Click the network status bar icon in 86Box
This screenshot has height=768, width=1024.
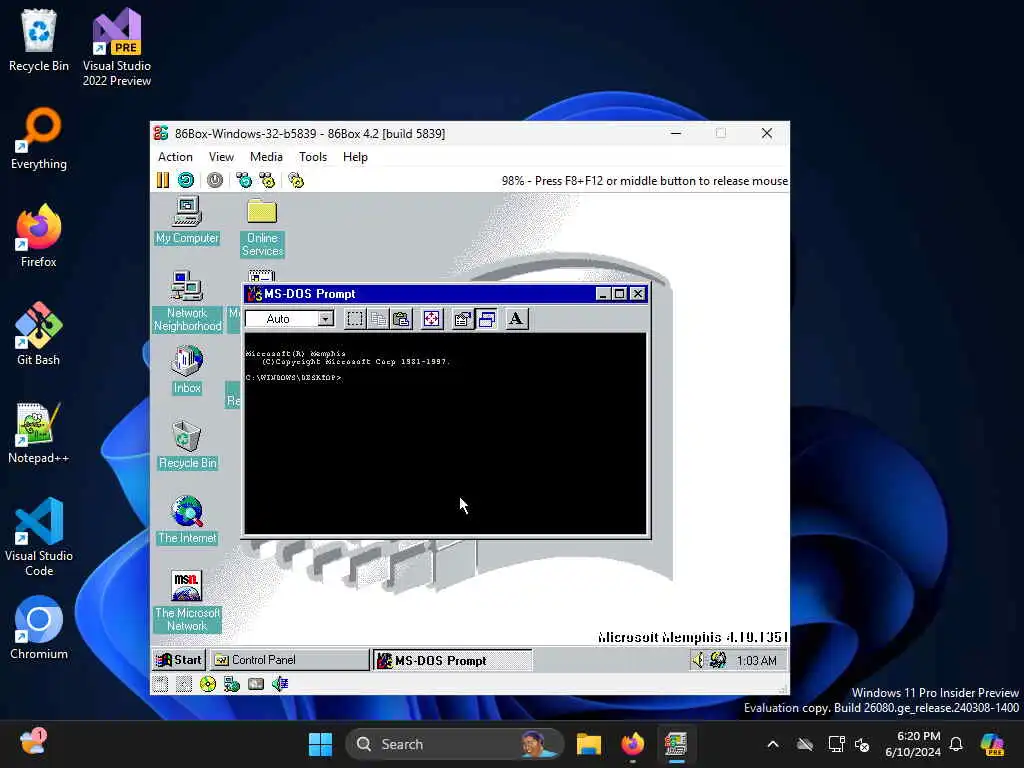[232, 684]
